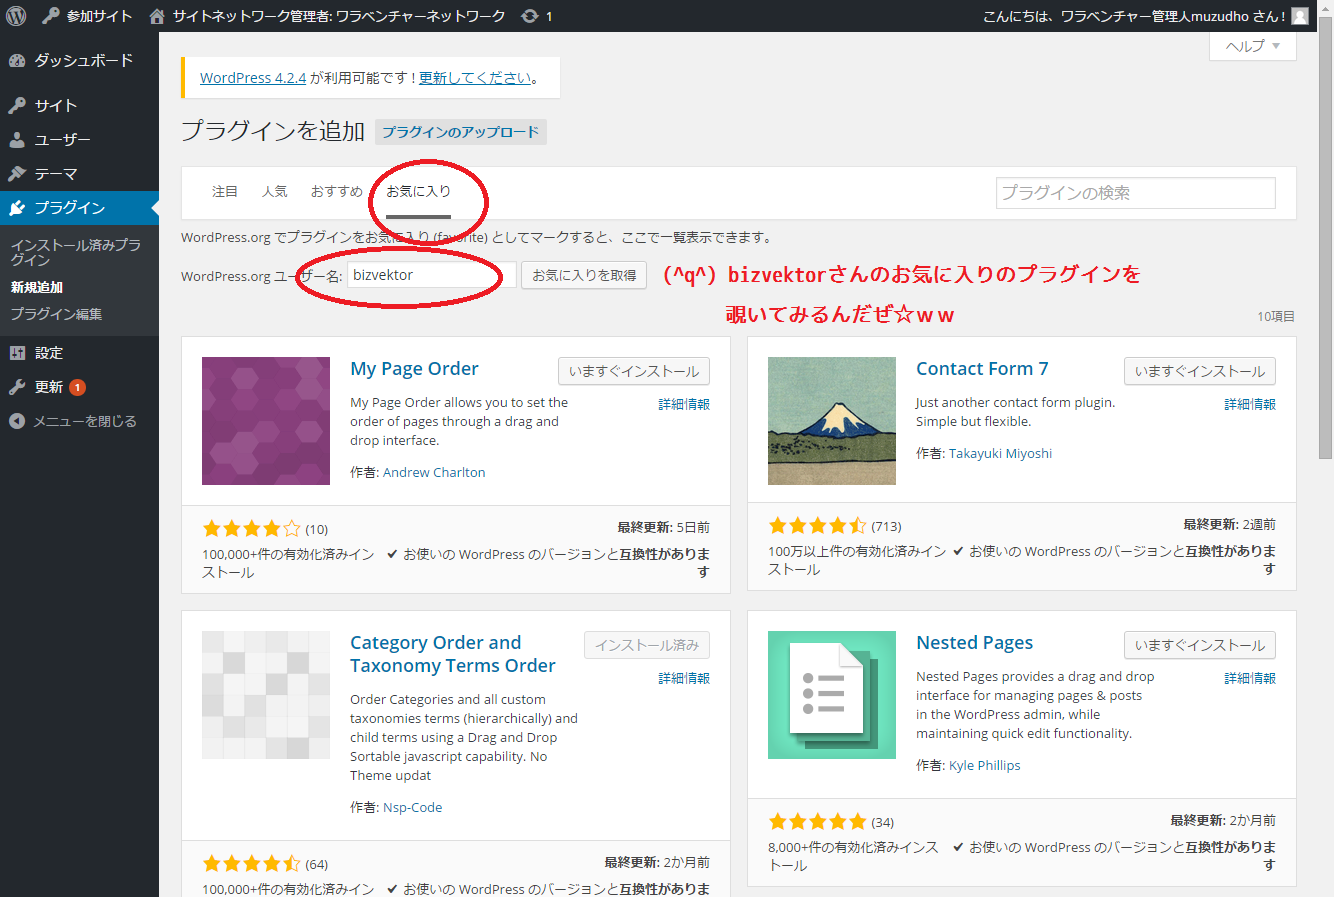Viewport: 1334px width, 897px height.
Task: Focus the プラグインの検索 search field
Action: click(1136, 193)
